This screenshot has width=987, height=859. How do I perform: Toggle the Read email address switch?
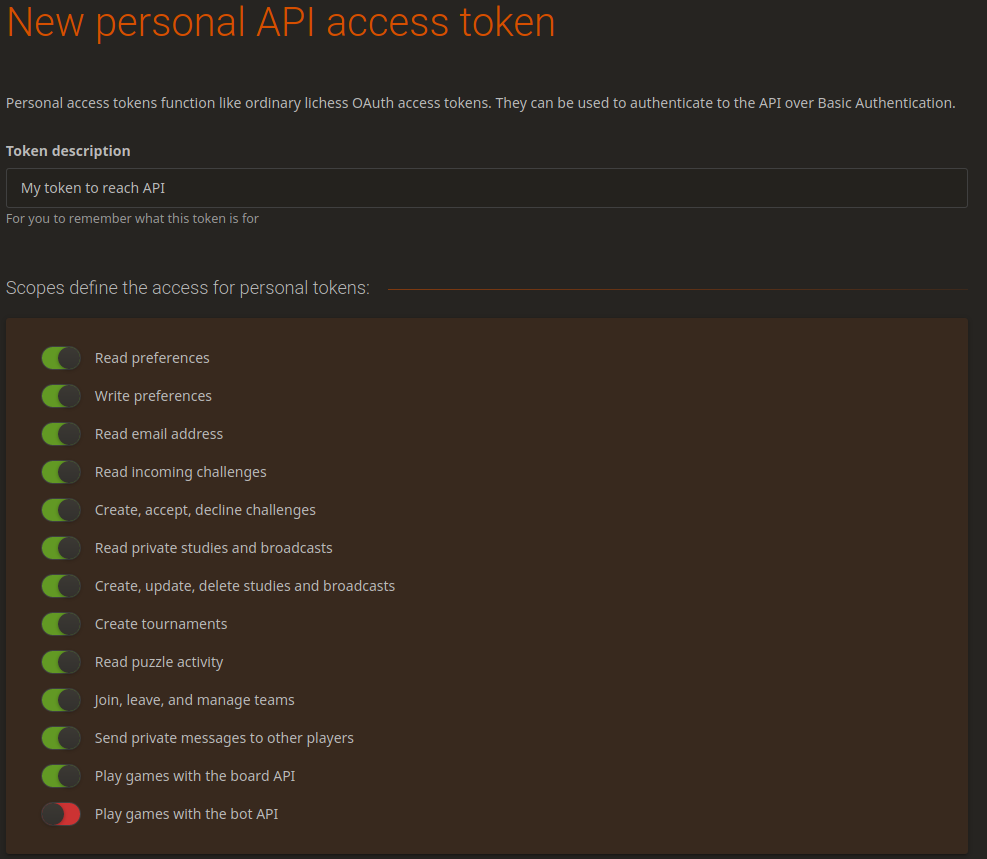click(61, 434)
